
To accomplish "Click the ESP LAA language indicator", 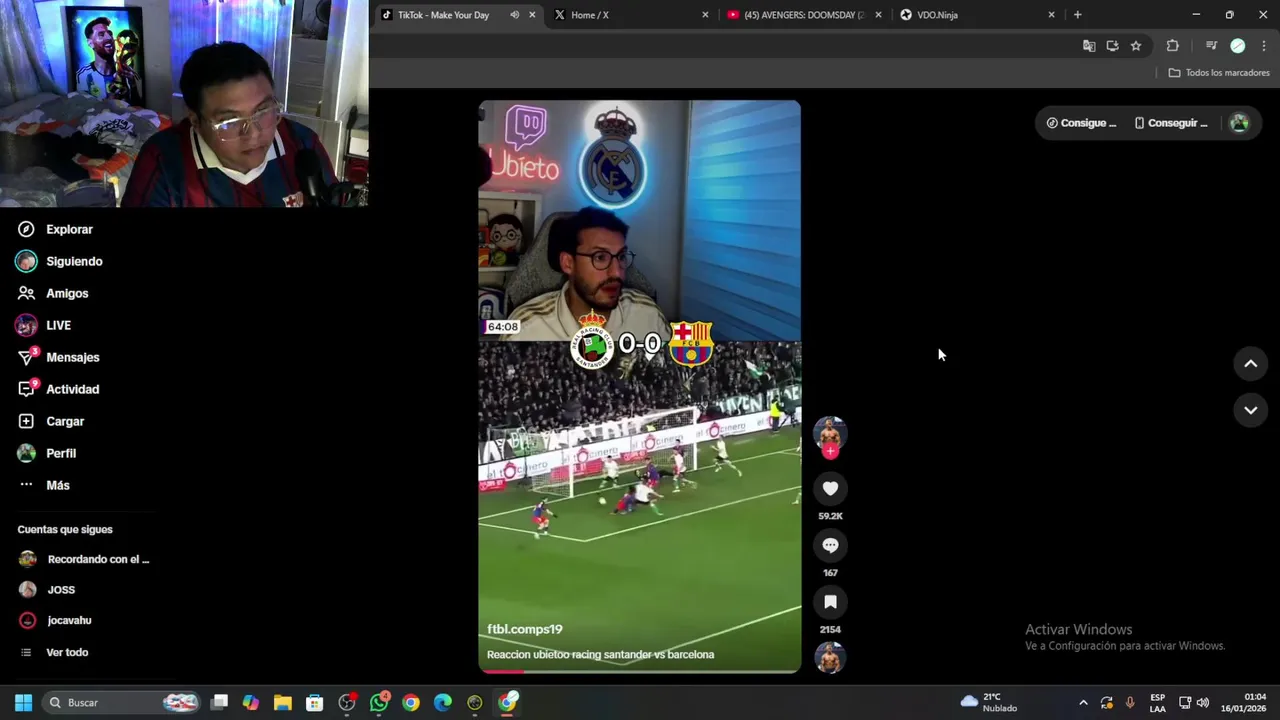I will tap(1158, 703).
